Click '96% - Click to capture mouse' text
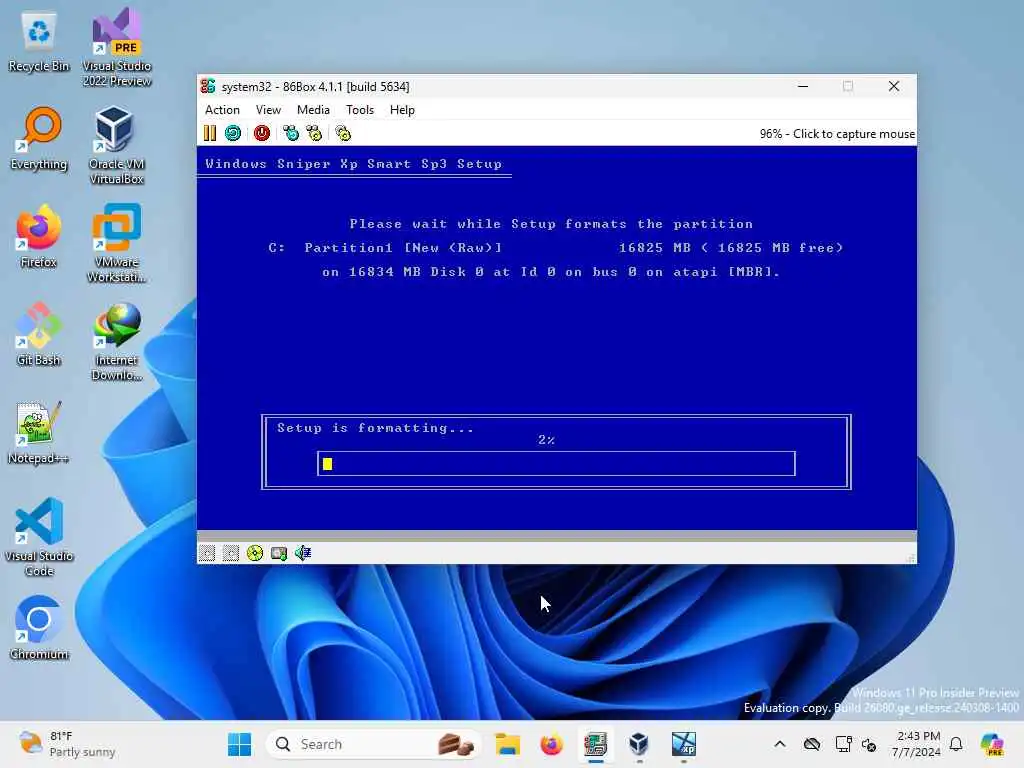This screenshot has width=1024, height=768. 837,134
